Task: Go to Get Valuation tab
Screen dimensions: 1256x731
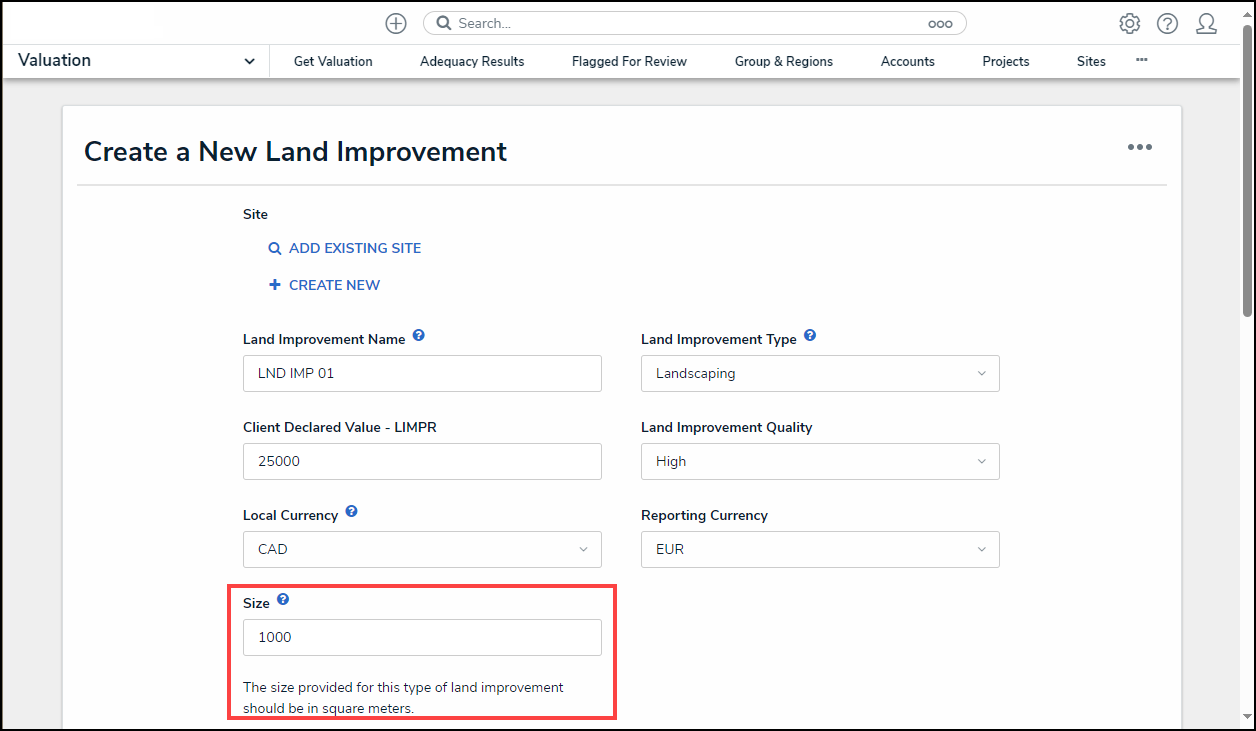Action: click(333, 61)
